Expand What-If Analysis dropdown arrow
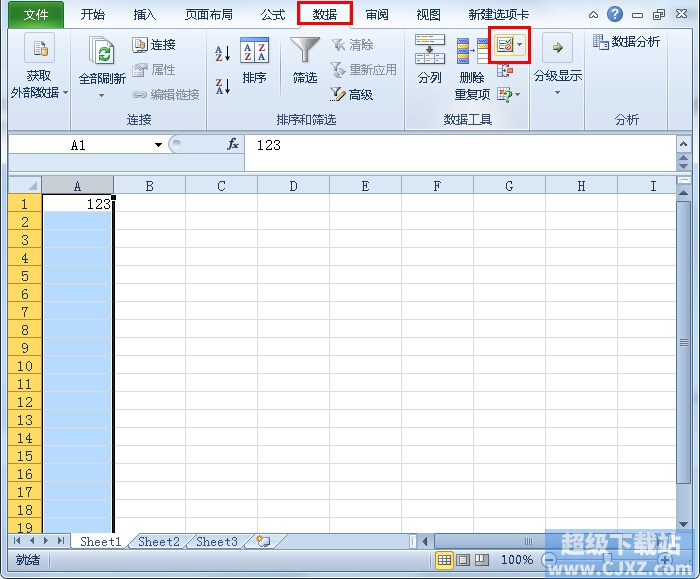The height and width of the screenshot is (579, 700). pyautogui.click(x=517, y=94)
